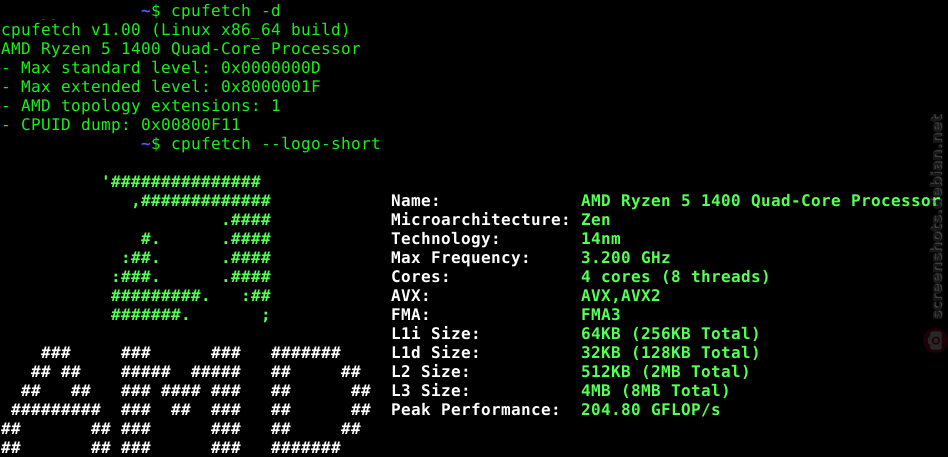Image resolution: width=948 pixels, height=457 pixels.
Task: Click the 'Zen' microarchitecture value
Action: [x=596, y=219]
